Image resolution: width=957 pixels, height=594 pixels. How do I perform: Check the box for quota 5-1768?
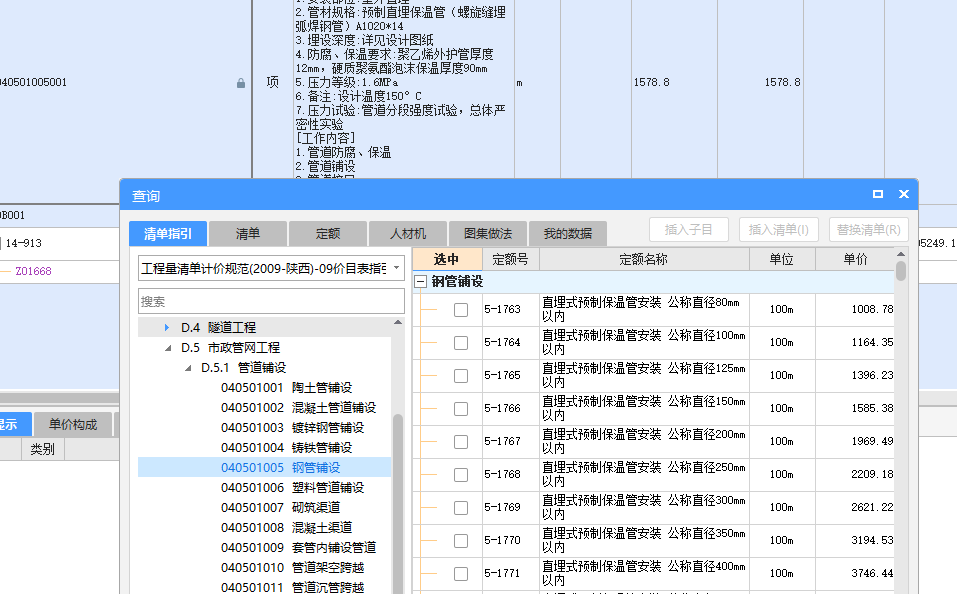(461, 474)
